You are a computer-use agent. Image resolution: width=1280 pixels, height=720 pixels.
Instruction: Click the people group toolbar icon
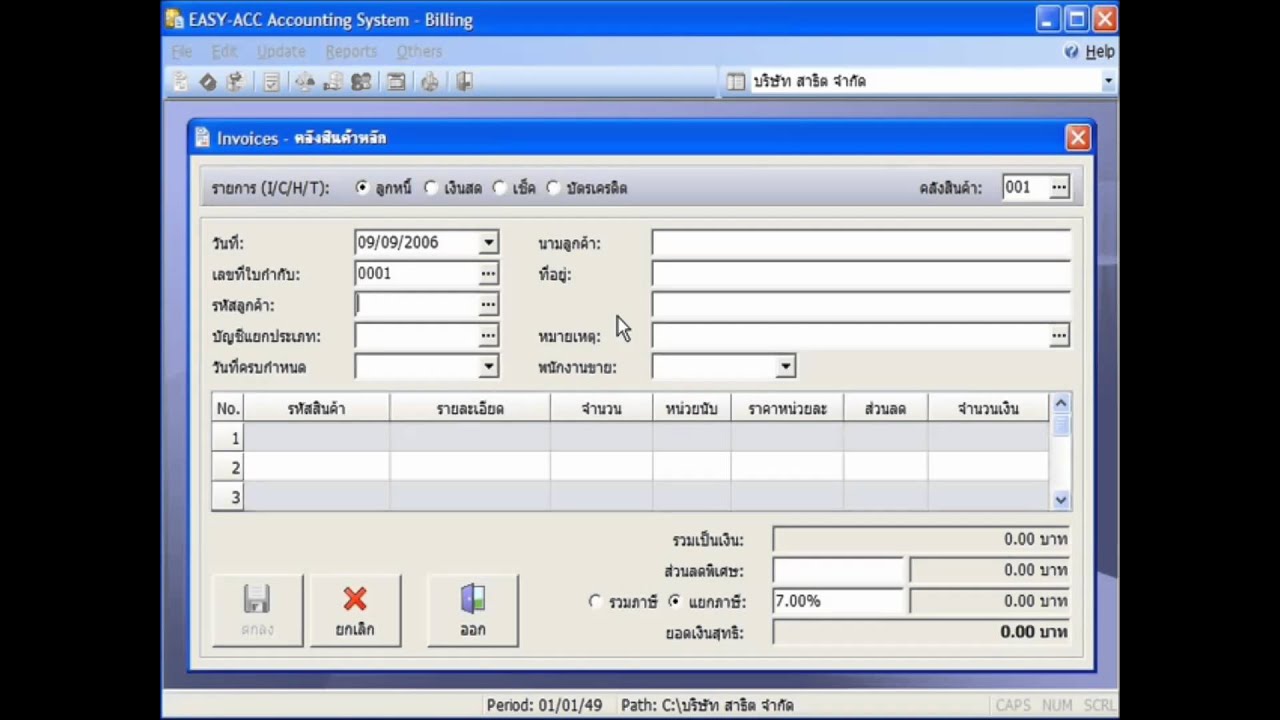tap(361, 82)
